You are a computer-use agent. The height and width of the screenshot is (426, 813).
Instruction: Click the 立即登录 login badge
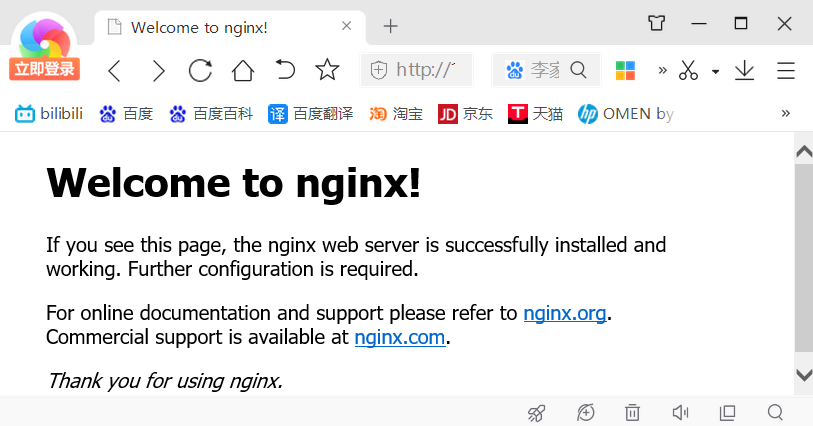click(x=45, y=69)
